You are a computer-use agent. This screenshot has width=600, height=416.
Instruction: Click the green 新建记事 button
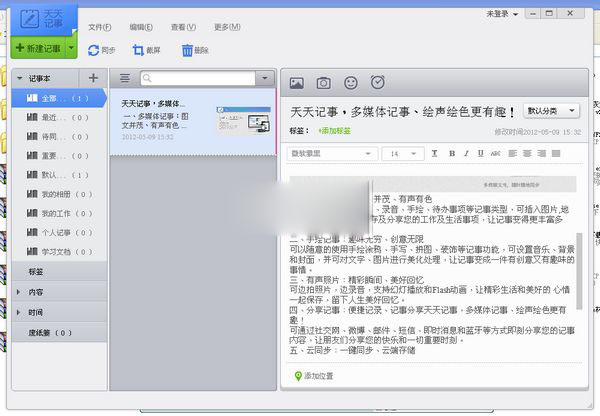click(x=38, y=48)
